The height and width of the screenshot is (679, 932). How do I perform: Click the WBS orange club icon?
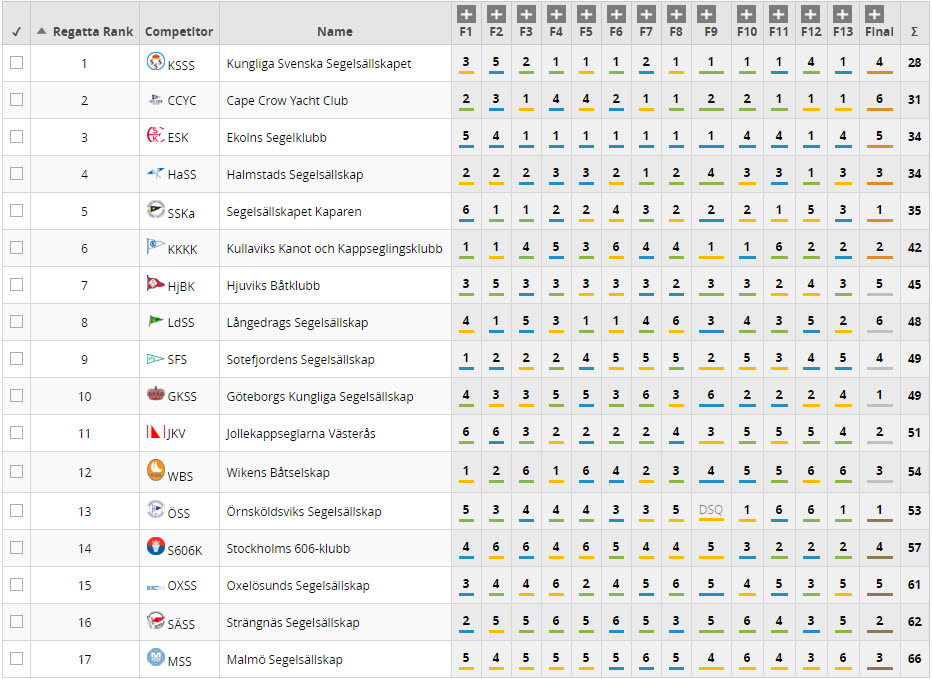point(155,469)
